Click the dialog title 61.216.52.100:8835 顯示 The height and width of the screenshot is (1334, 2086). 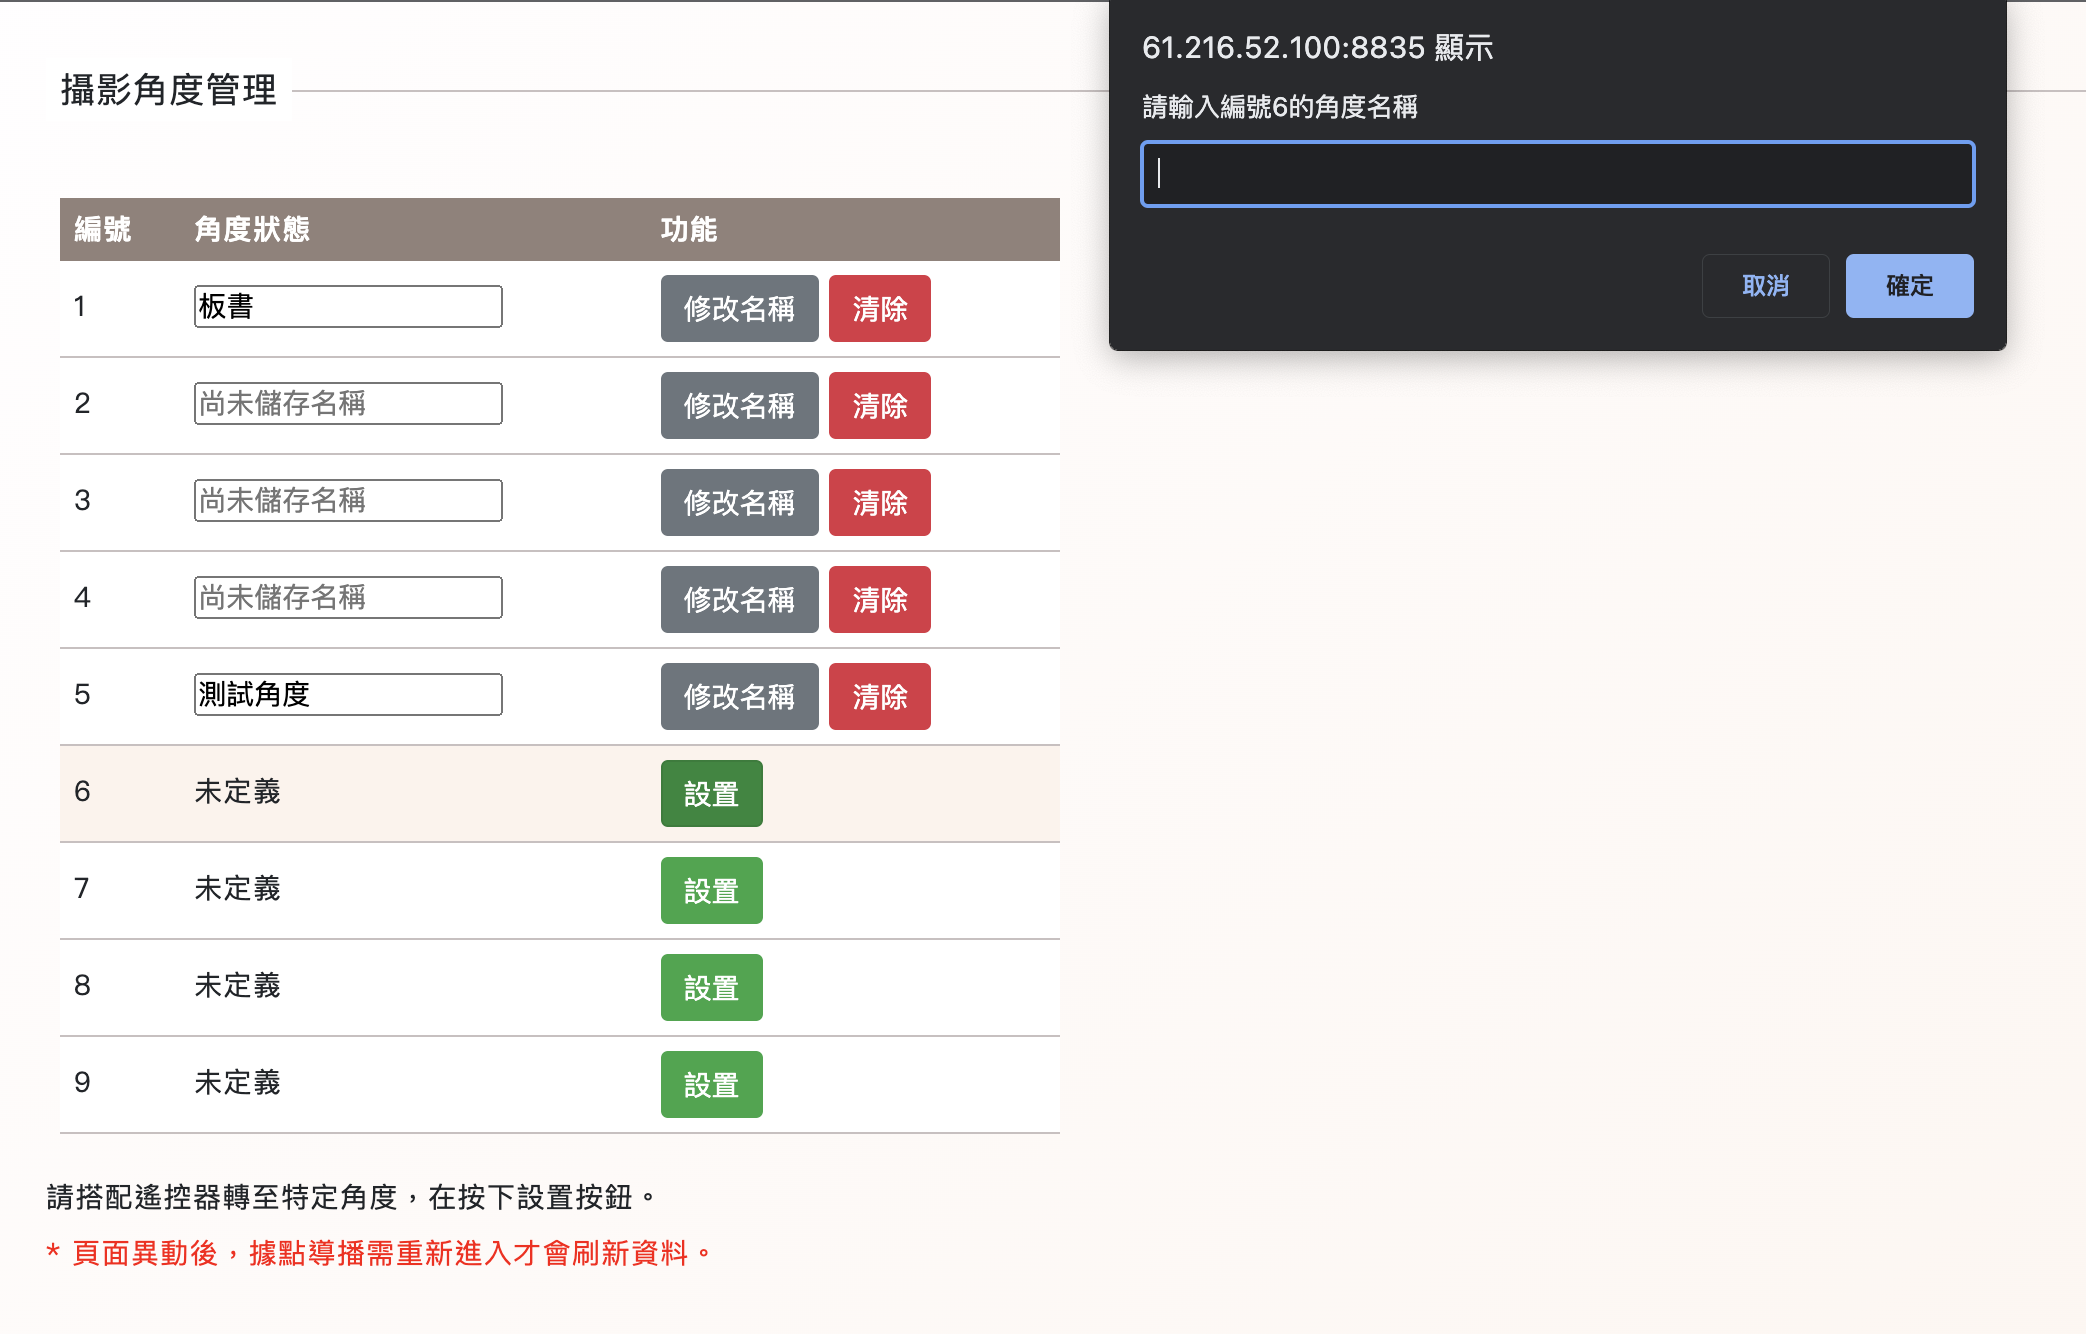coord(1317,47)
